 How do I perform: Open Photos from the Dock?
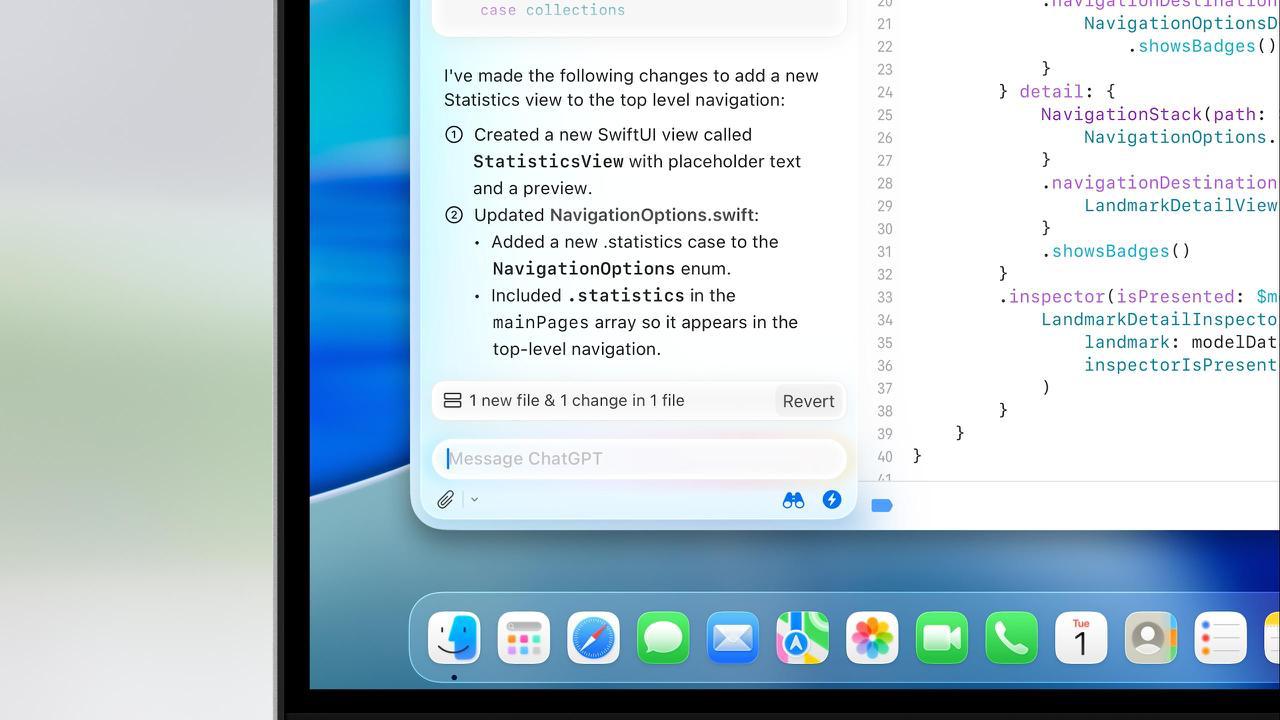[872, 638]
